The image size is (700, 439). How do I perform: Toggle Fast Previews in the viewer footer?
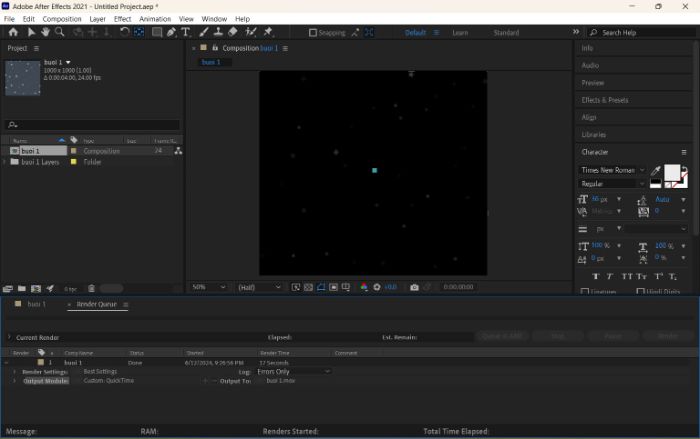[296, 287]
